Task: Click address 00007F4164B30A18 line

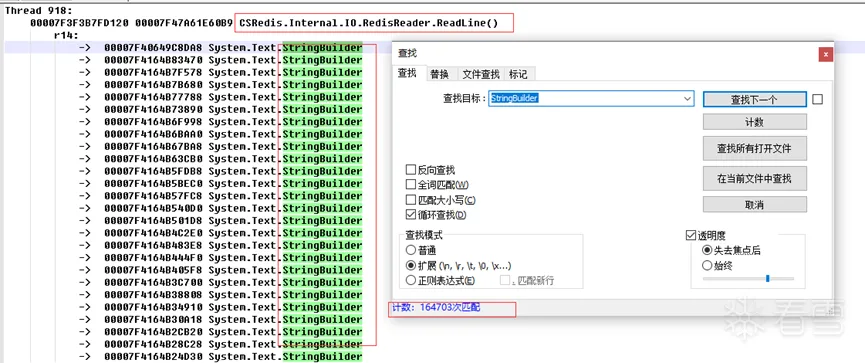Action: click(220, 319)
